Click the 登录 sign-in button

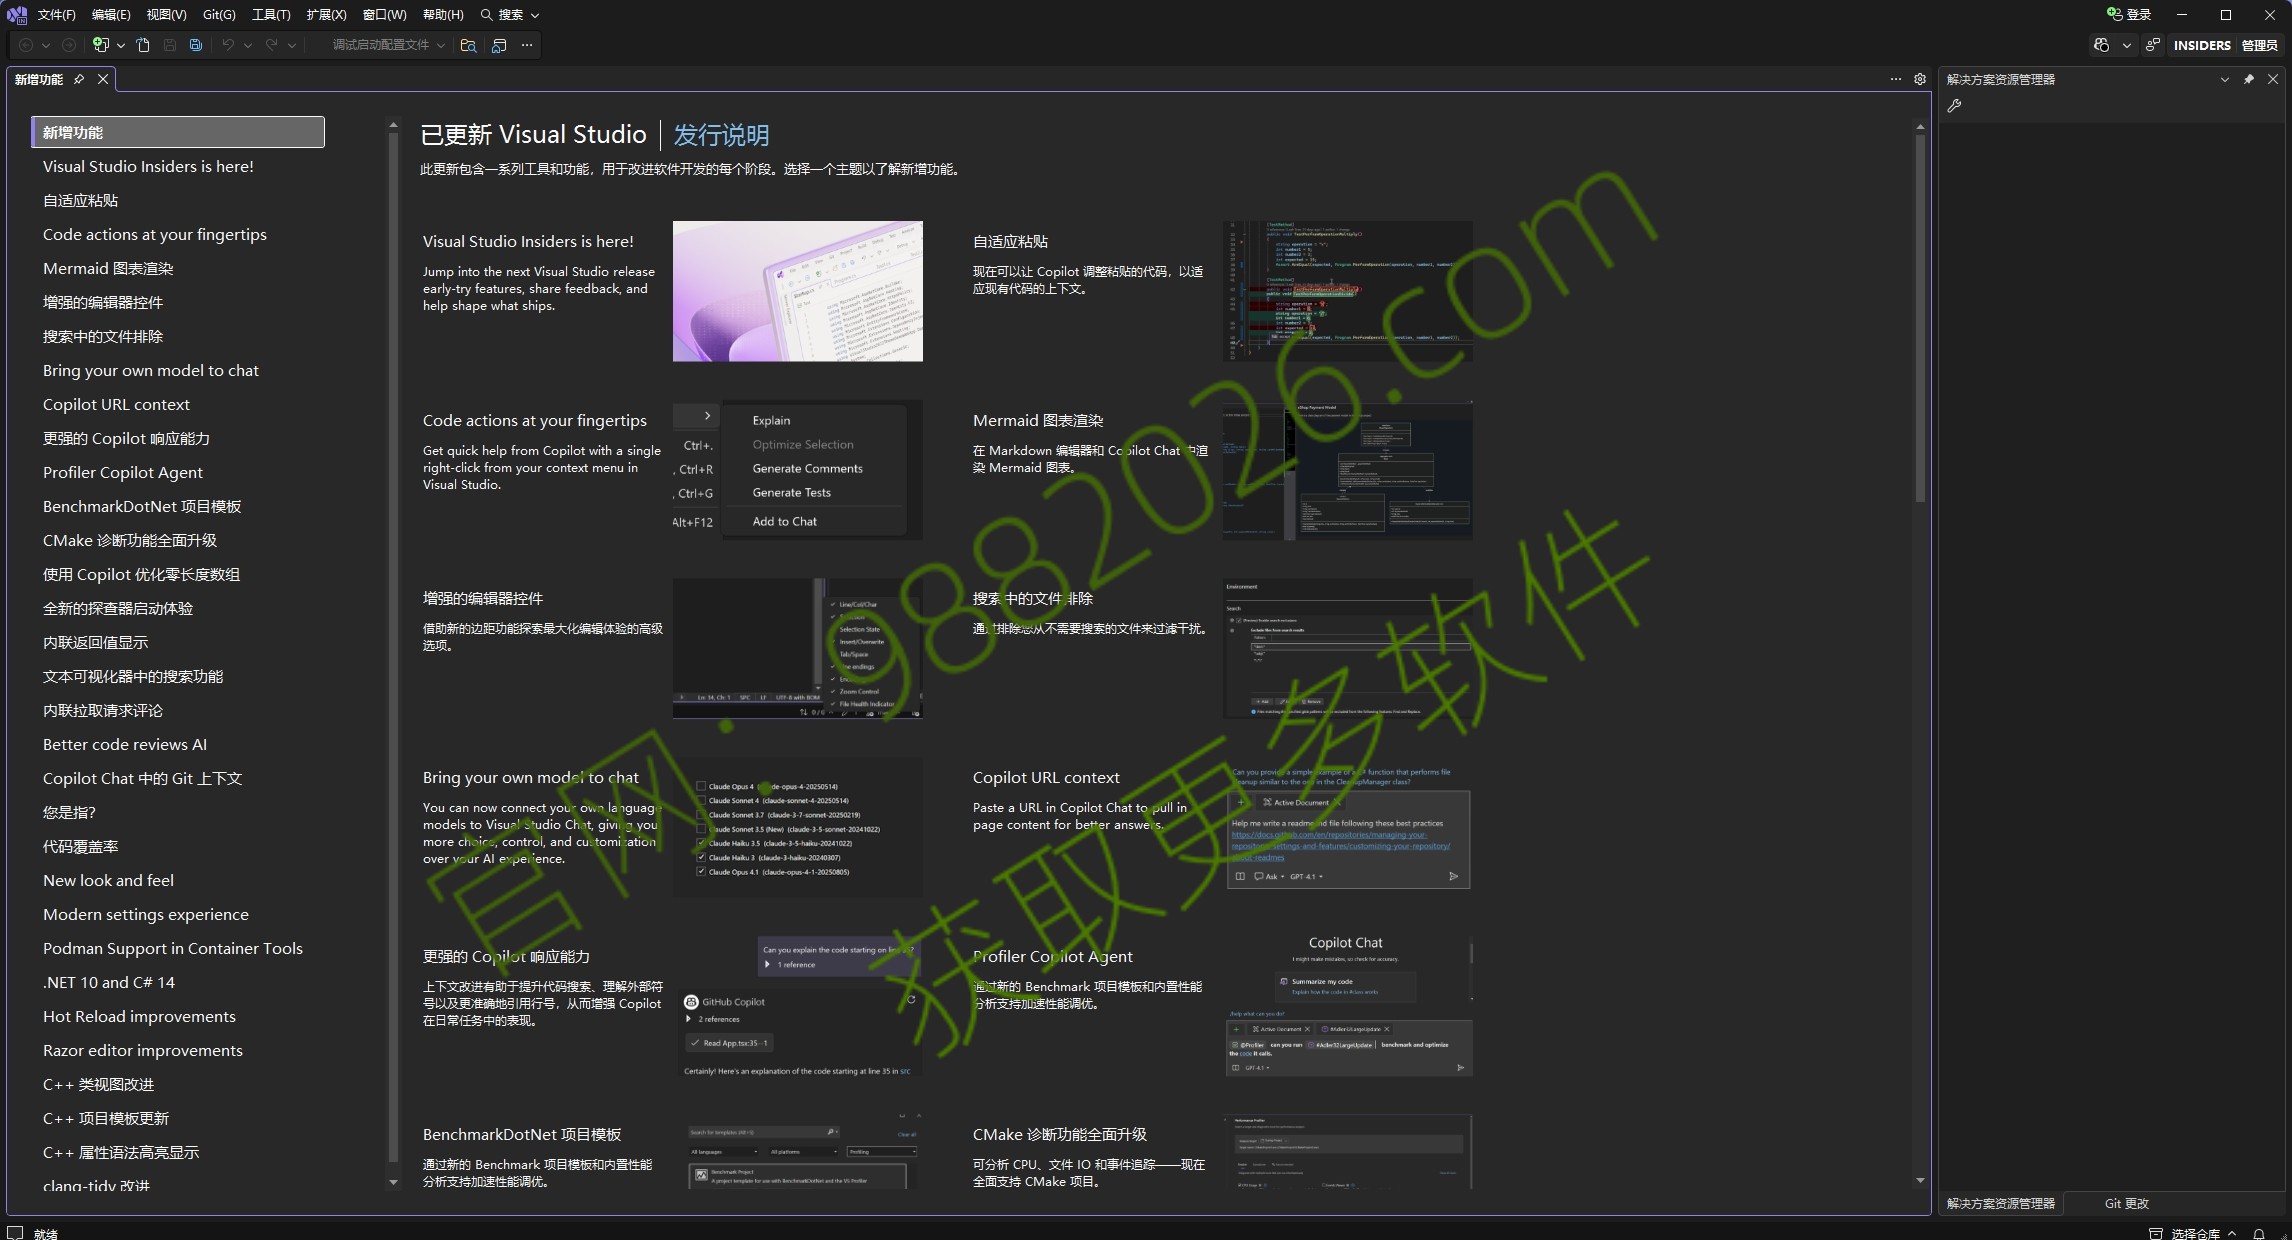2128,14
